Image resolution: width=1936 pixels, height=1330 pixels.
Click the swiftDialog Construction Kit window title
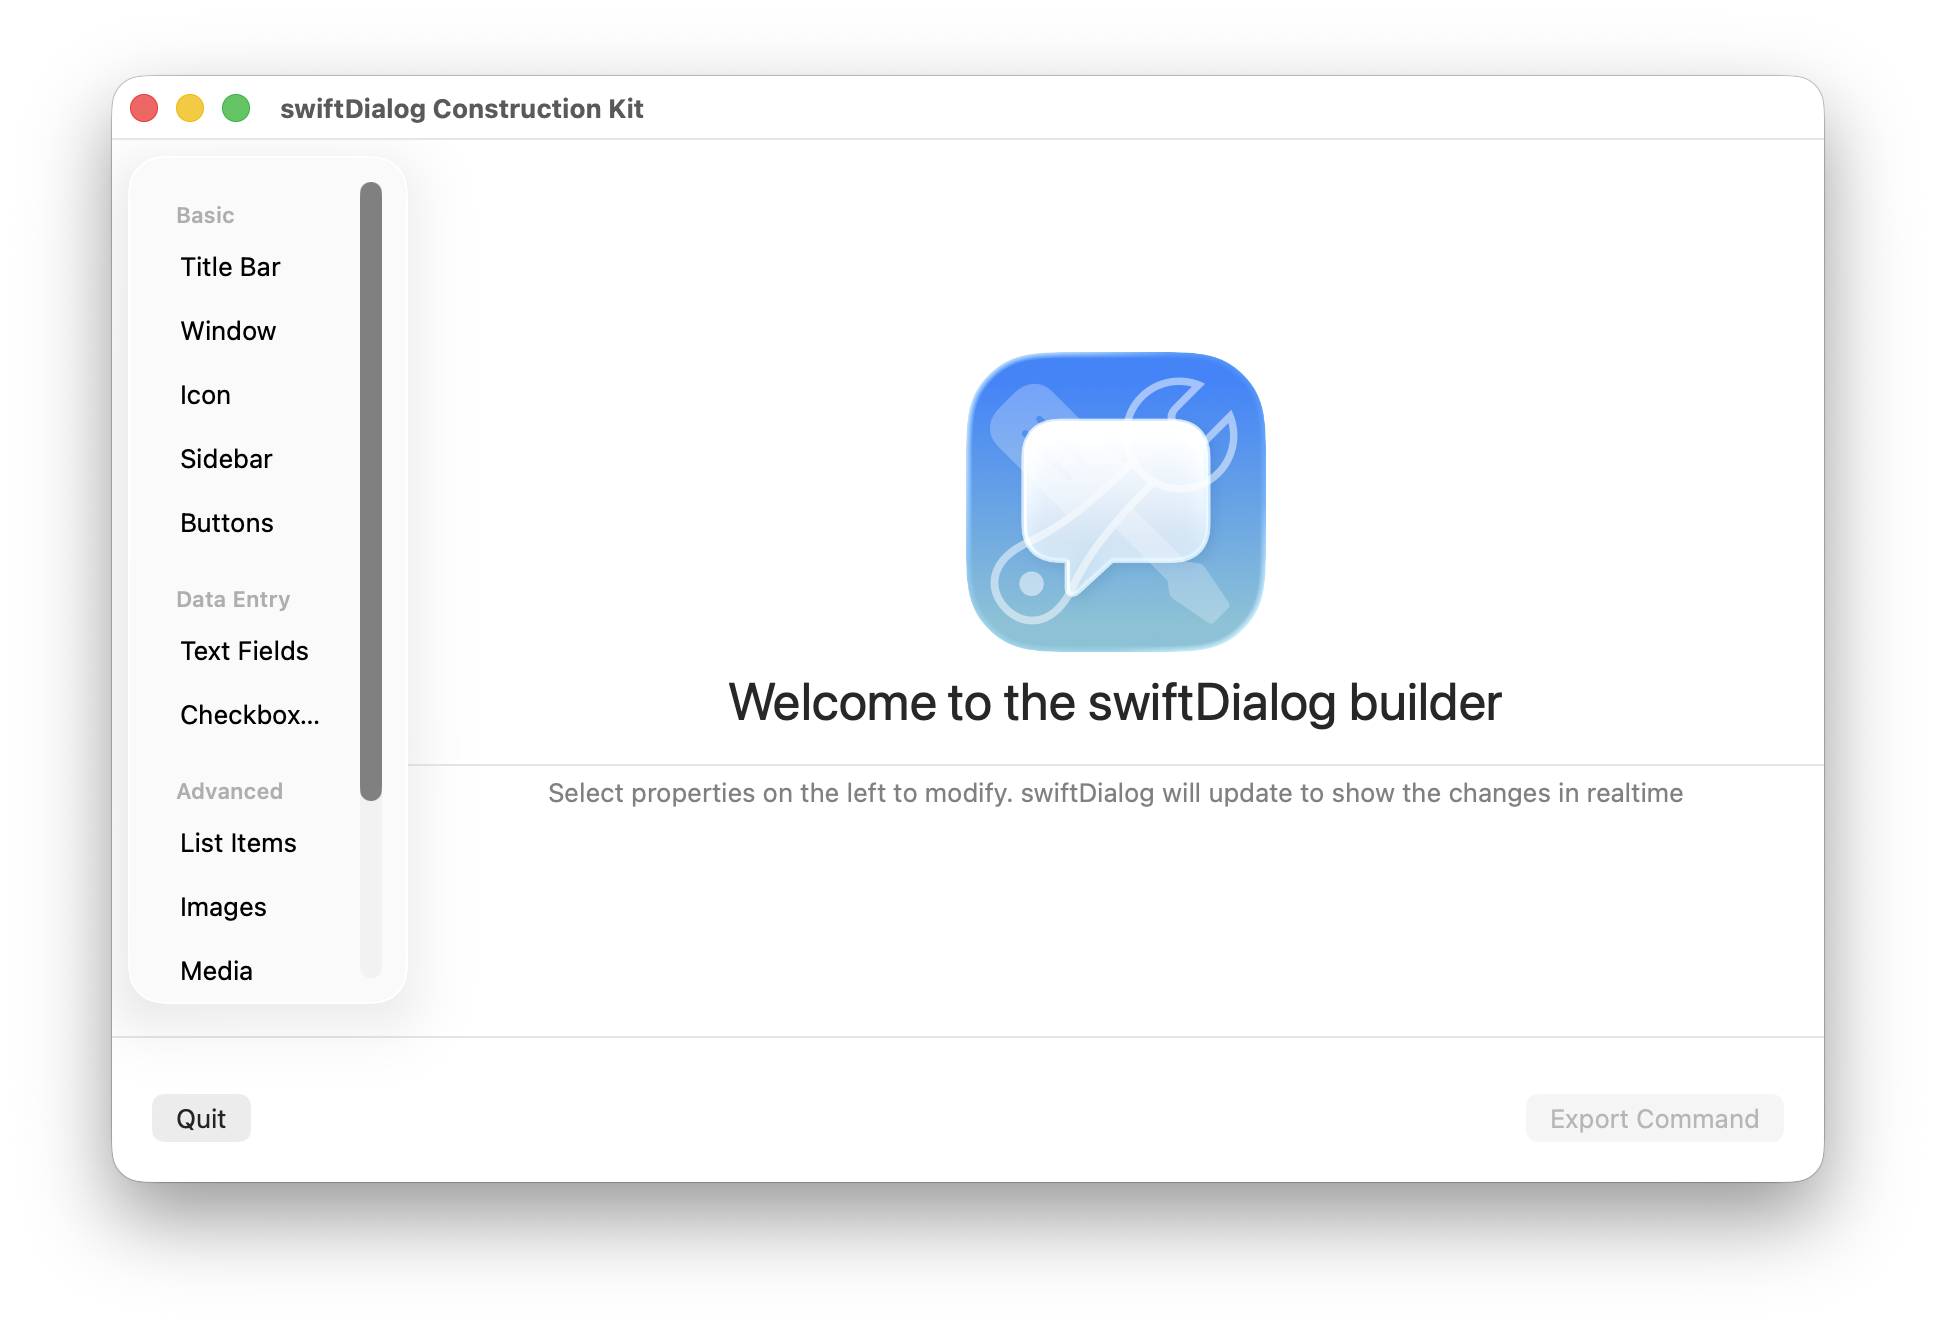[x=461, y=108]
